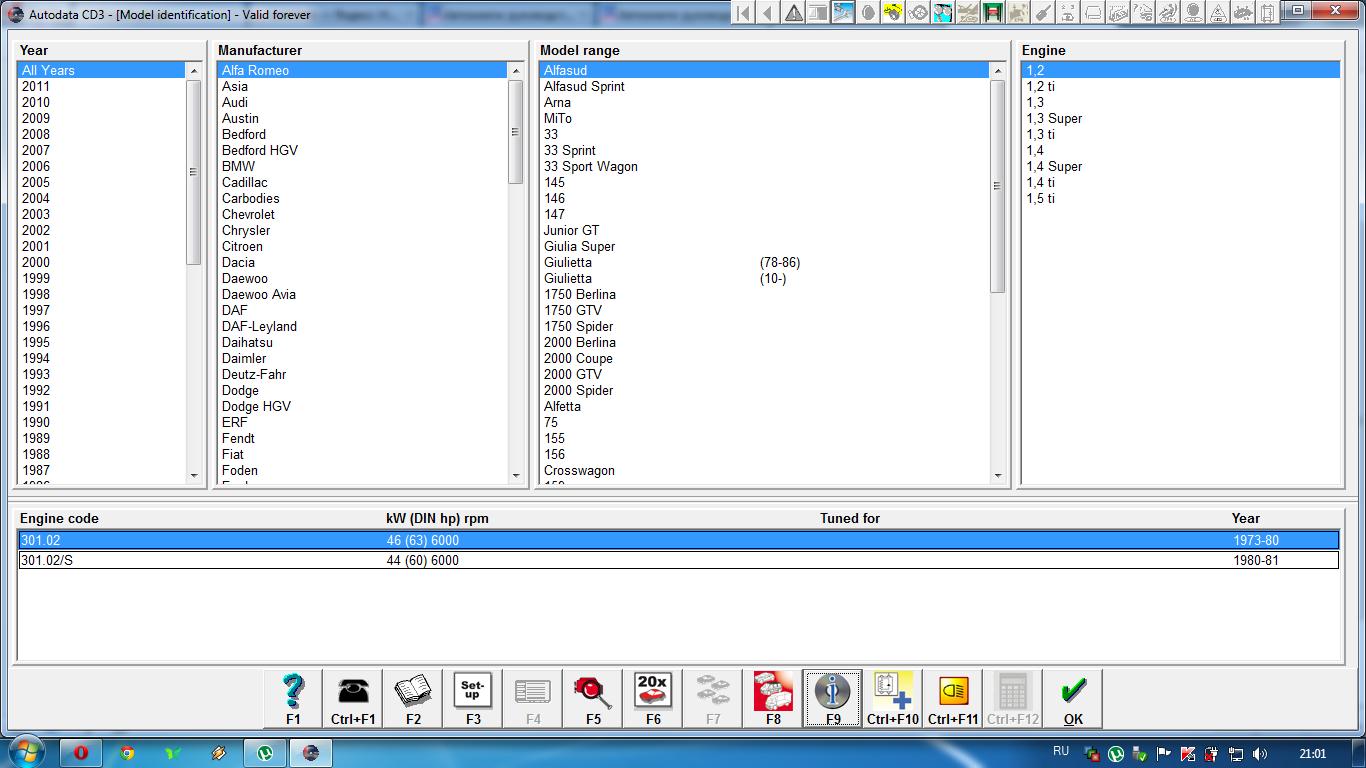The width and height of the screenshot is (1366, 768).
Task: Open the Opera browser taskbar icon
Action: click(81, 753)
